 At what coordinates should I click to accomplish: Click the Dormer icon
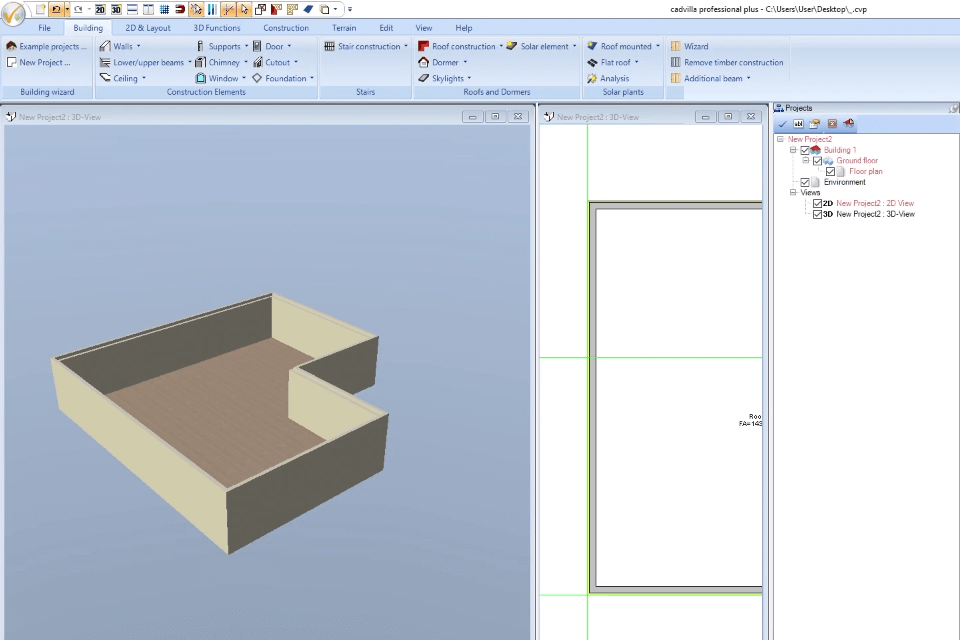pos(423,62)
